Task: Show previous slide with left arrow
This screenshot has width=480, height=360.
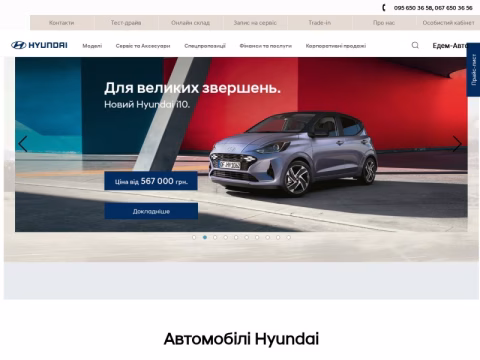Action: click(x=23, y=144)
